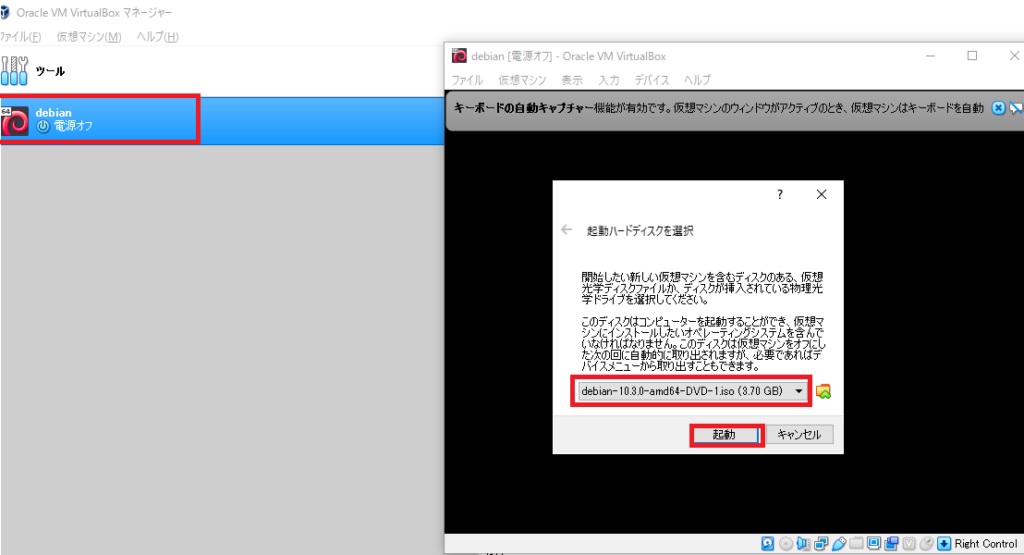Open ヘルプ(H) menu in the Manager window
Screen dimensions: 1024x555
157,37
